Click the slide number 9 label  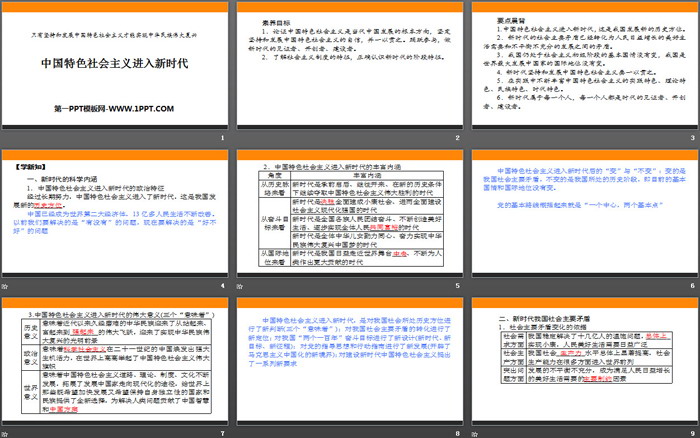(x=690, y=431)
